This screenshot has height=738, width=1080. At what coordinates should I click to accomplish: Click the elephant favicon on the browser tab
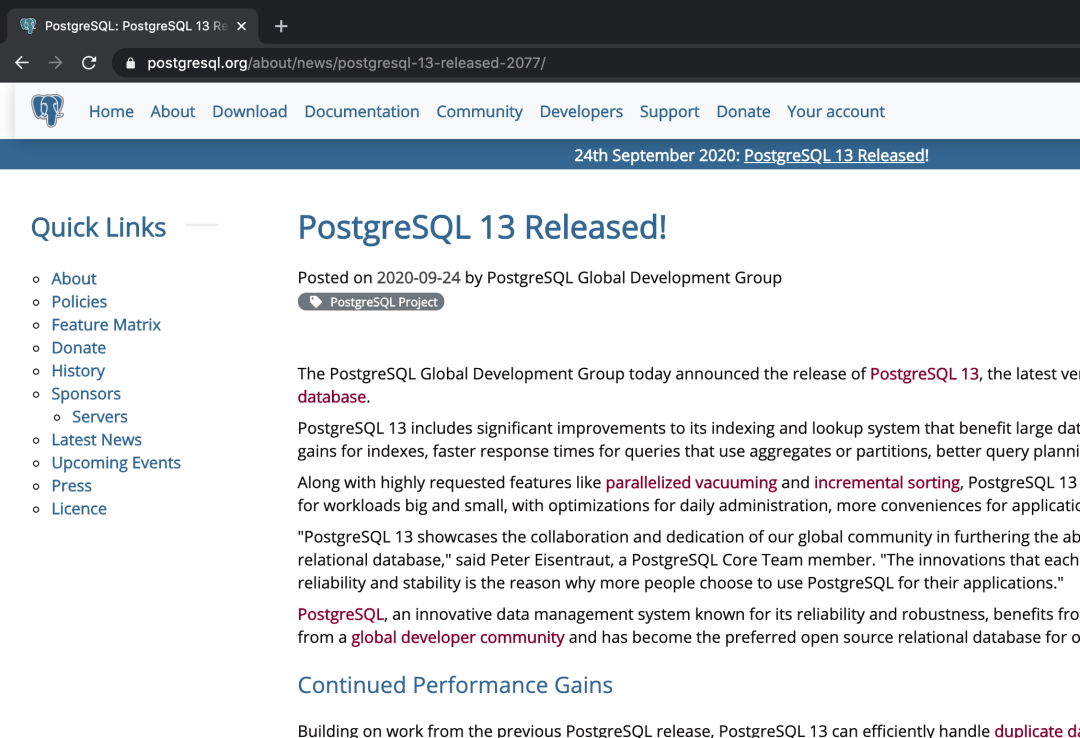pos(30,26)
